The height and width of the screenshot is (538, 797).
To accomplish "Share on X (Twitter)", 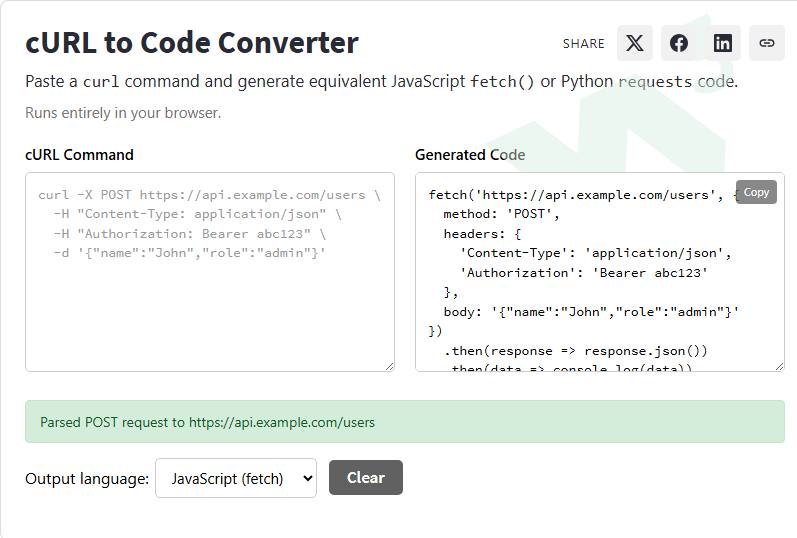I will pos(634,43).
